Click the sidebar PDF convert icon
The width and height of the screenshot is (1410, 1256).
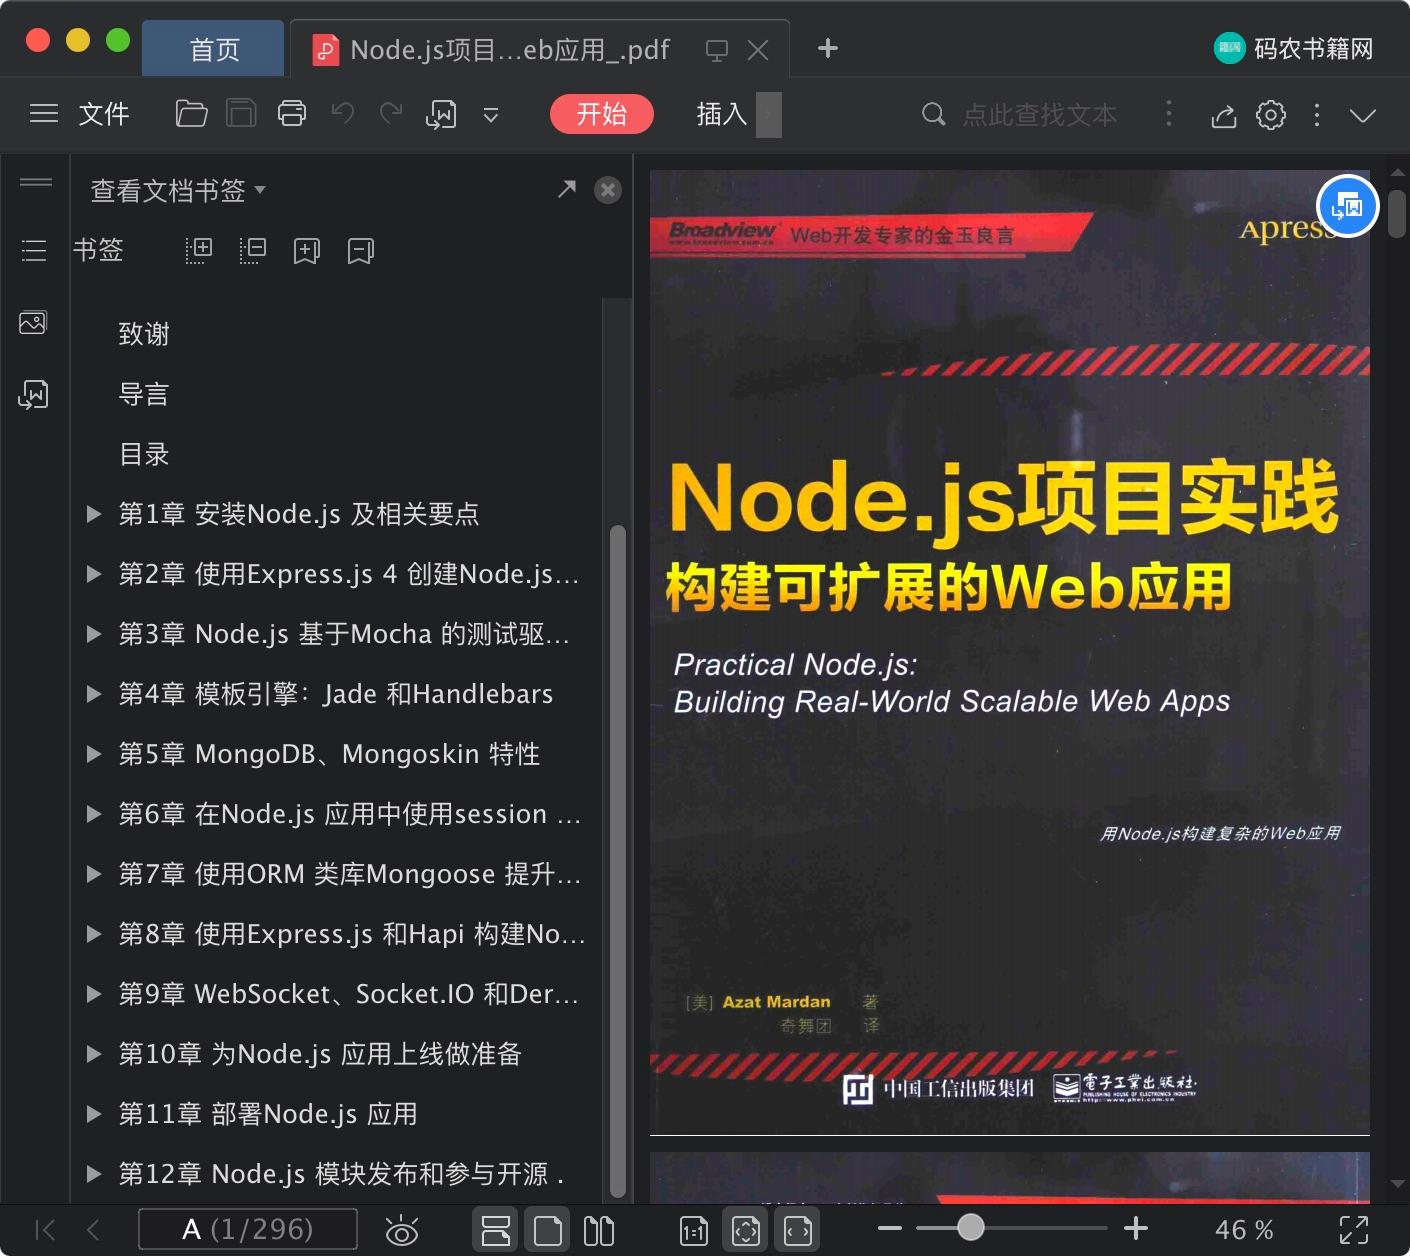(33, 394)
